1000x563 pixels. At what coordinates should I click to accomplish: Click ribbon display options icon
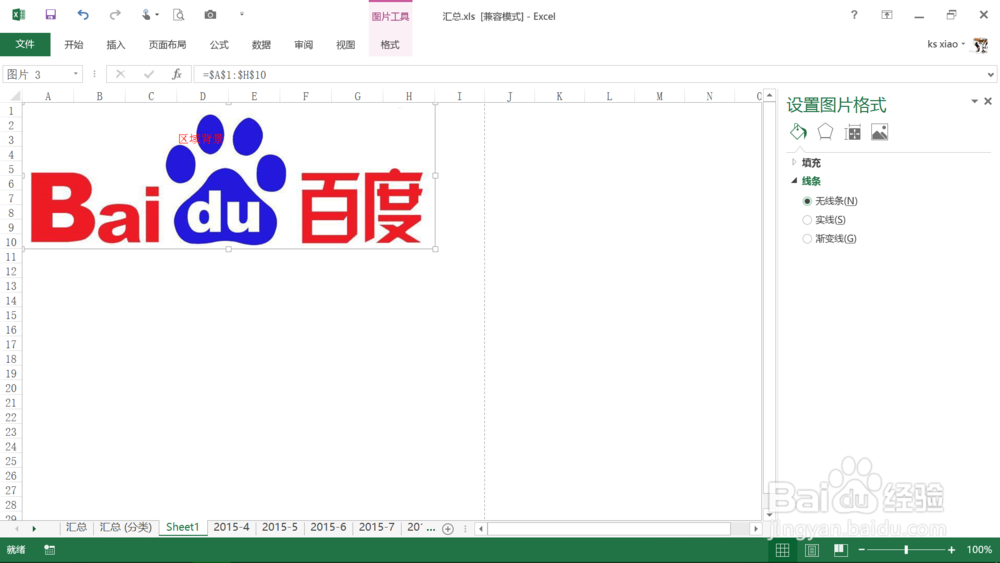point(887,15)
